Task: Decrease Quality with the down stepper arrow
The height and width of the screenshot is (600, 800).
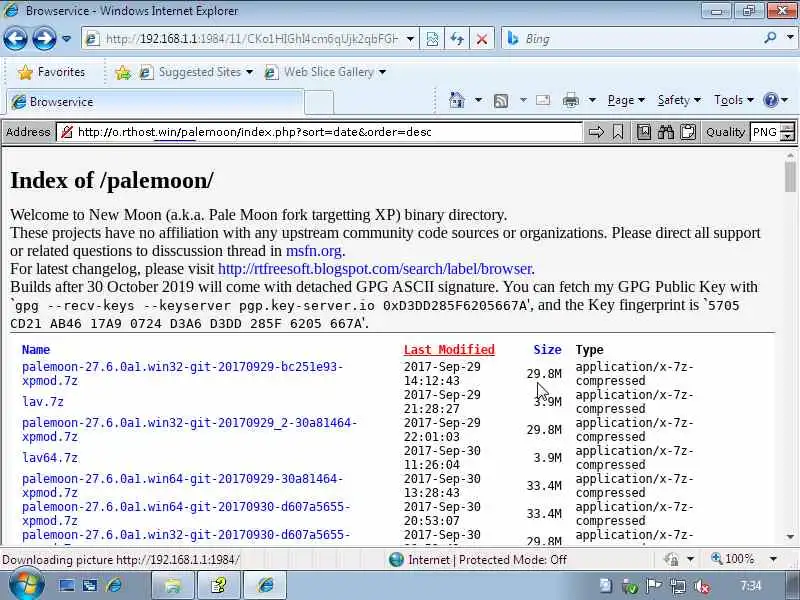Action: (x=789, y=137)
